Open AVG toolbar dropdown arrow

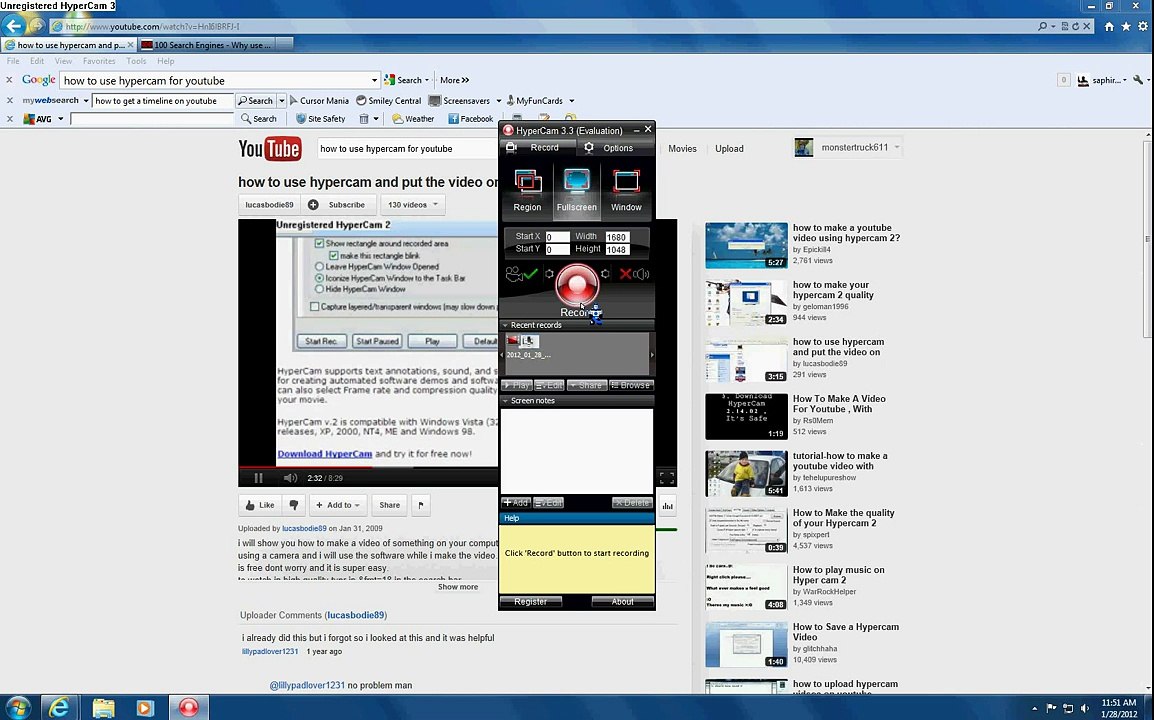pos(60,119)
